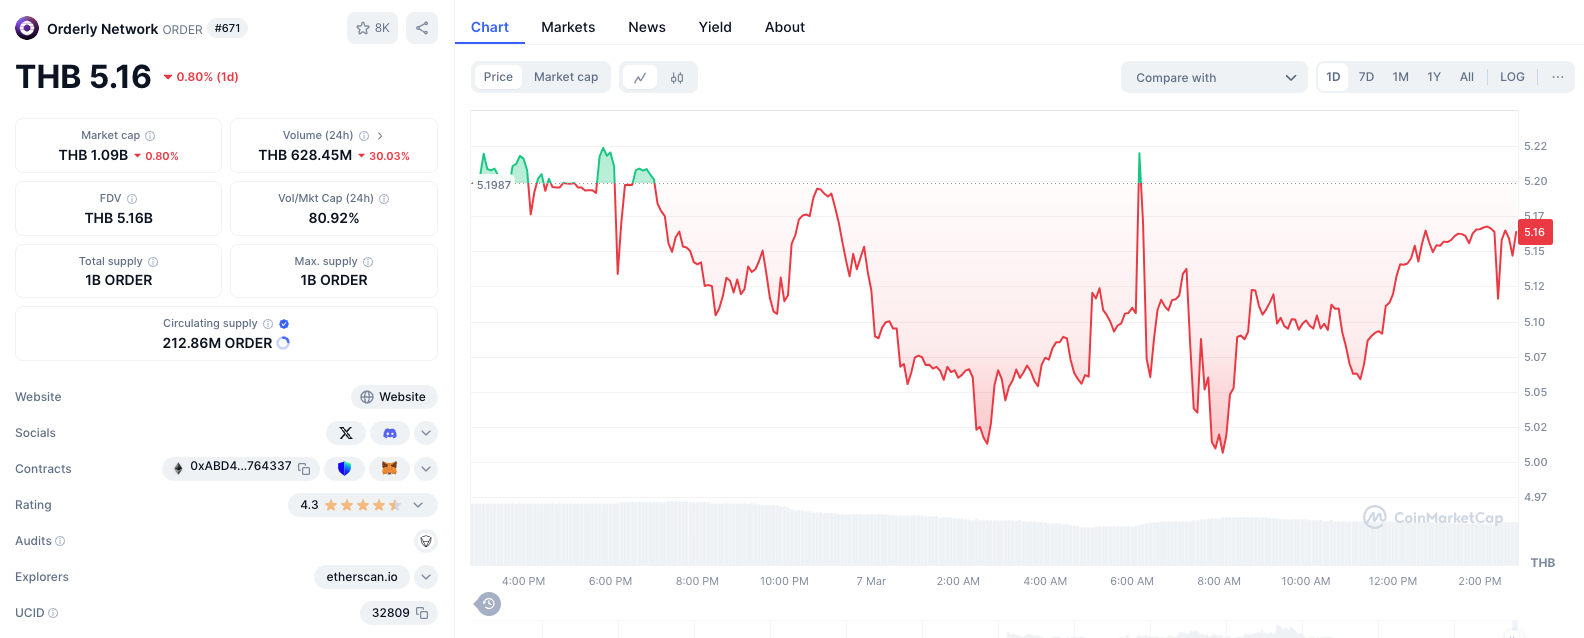Click the blue shield wallet icon

pyautogui.click(x=345, y=468)
